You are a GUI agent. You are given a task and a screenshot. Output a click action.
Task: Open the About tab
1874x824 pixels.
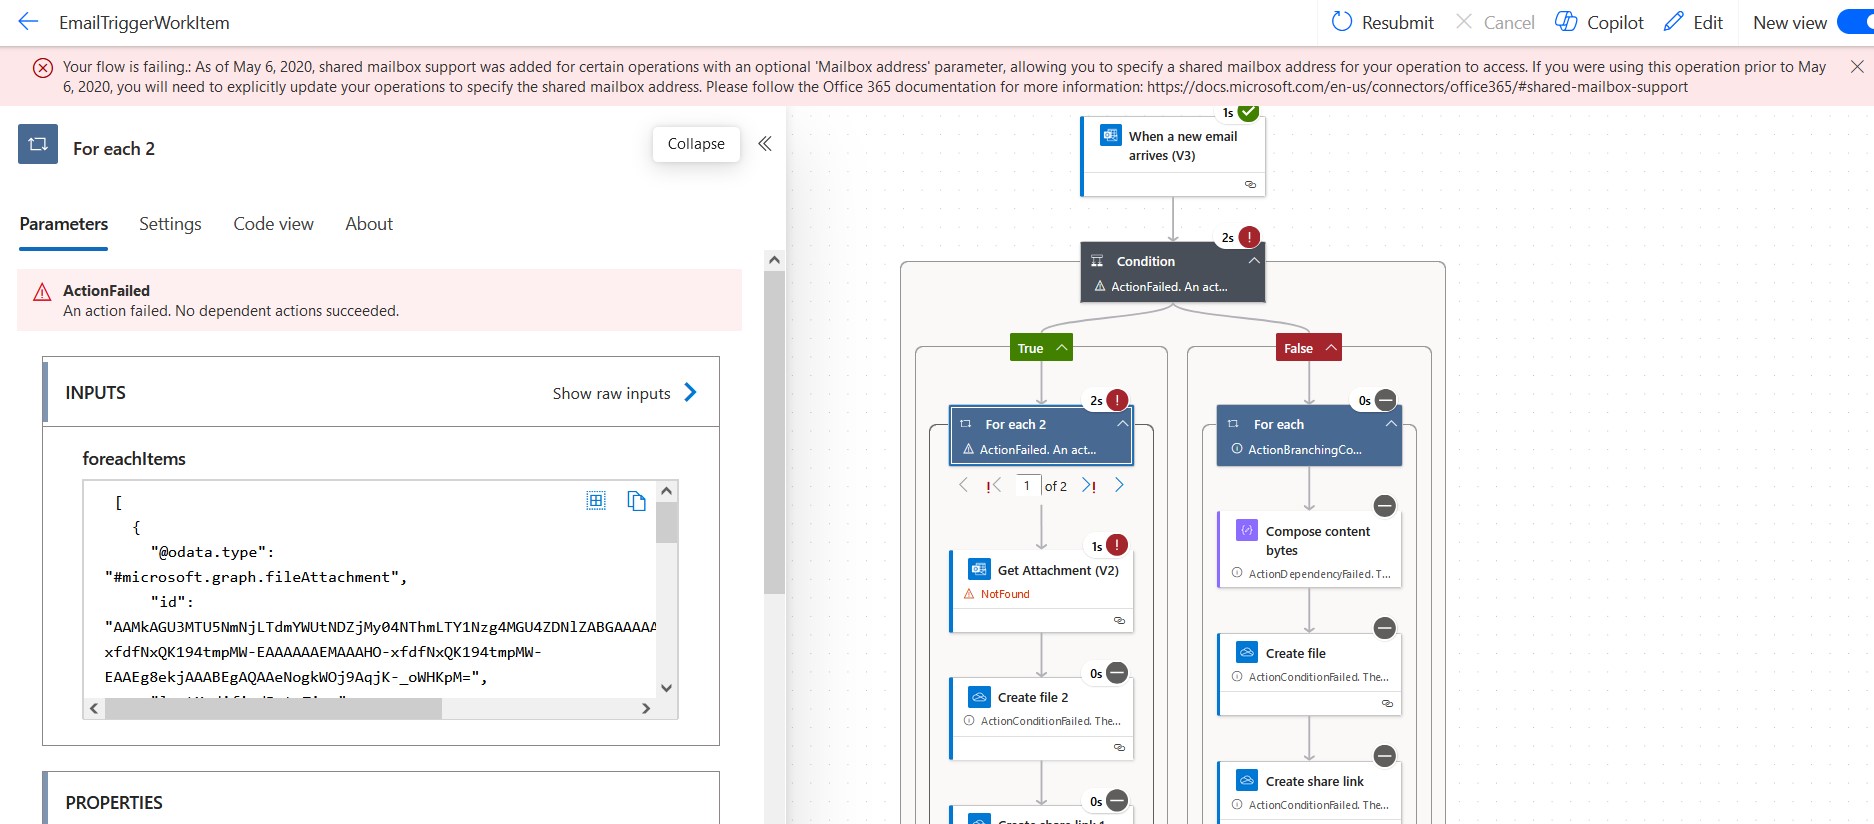(x=369, y=224)
